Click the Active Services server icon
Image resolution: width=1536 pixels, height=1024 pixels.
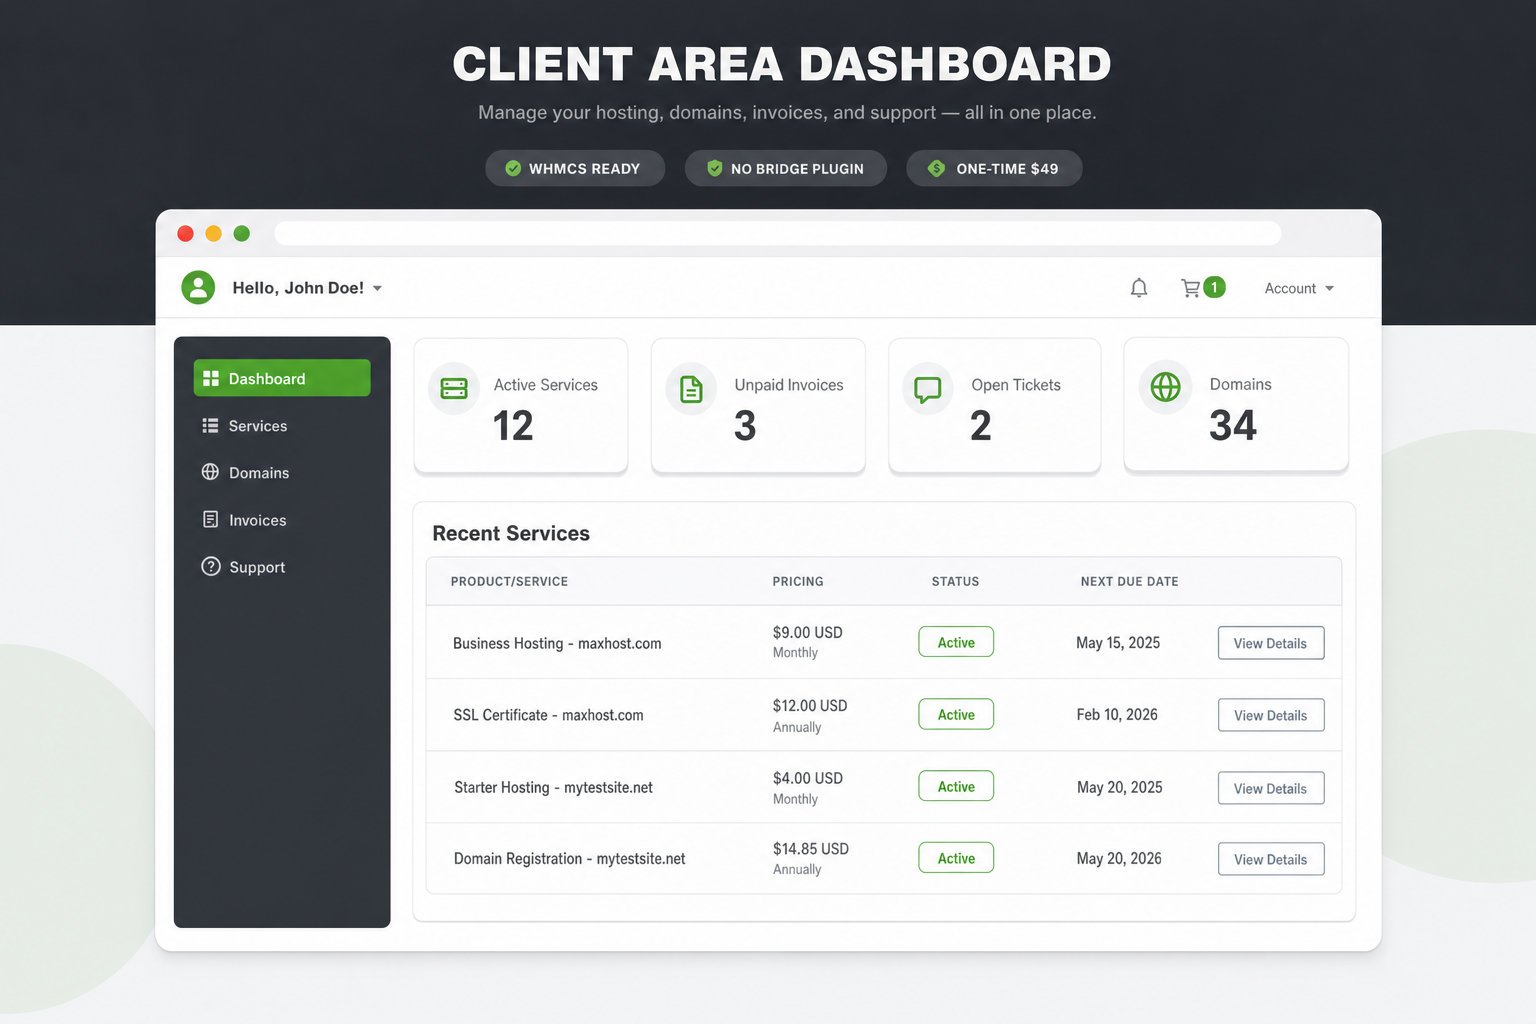tap(454, 388)
